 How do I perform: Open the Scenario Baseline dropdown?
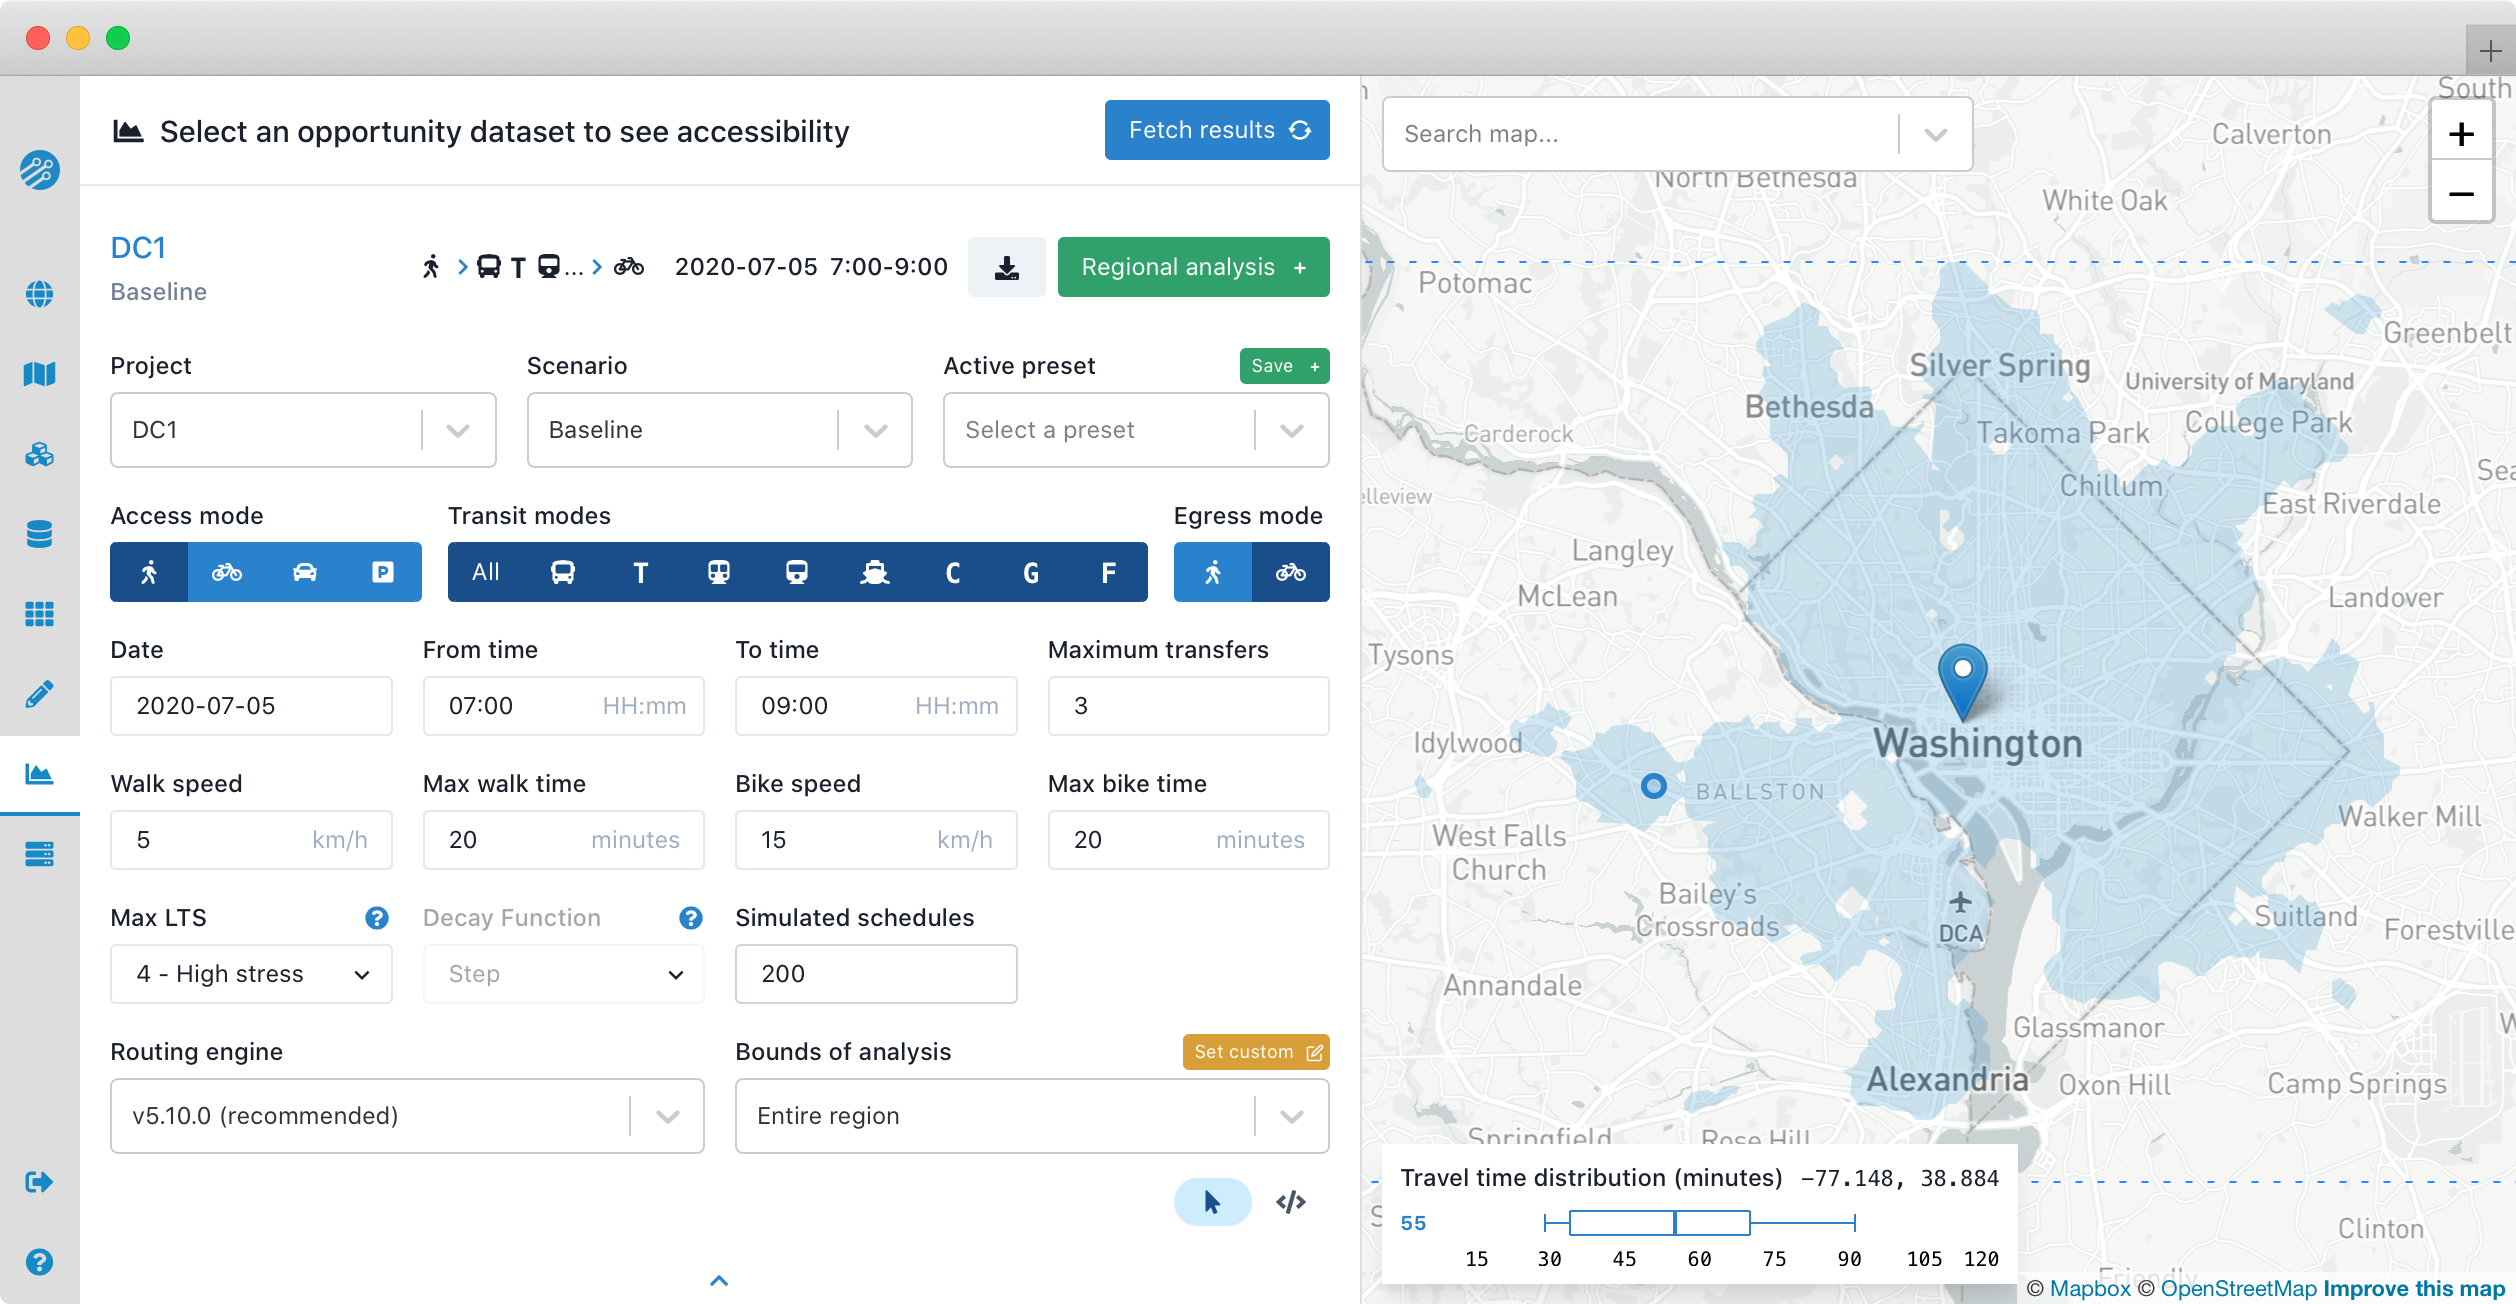[x=719, y=430]
